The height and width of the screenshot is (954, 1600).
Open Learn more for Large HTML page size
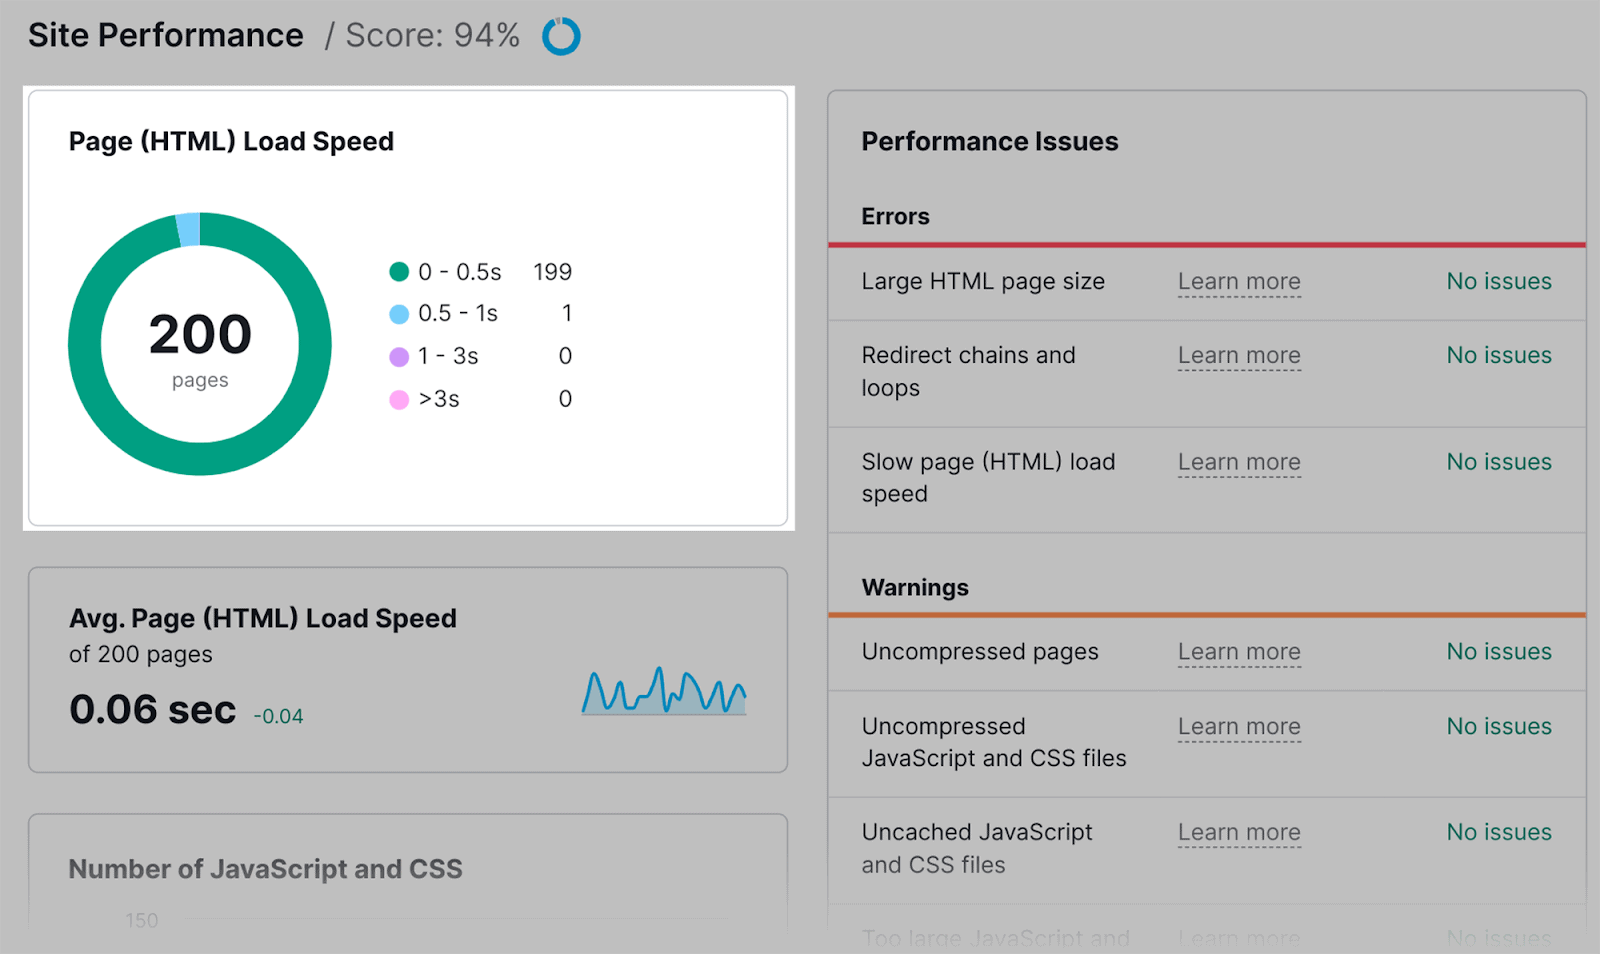tap(1238, 282)
